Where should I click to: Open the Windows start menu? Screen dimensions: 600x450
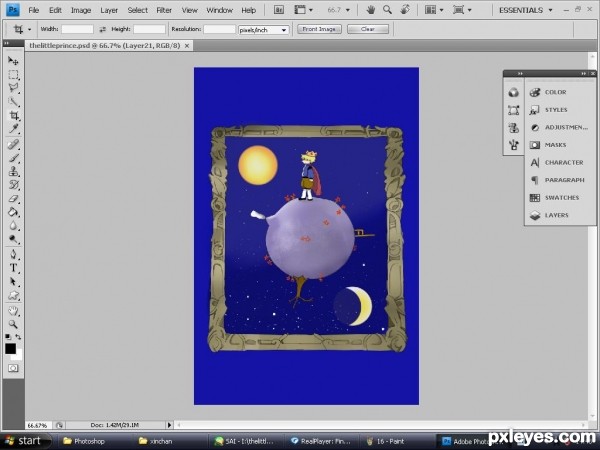click(26, 441)
